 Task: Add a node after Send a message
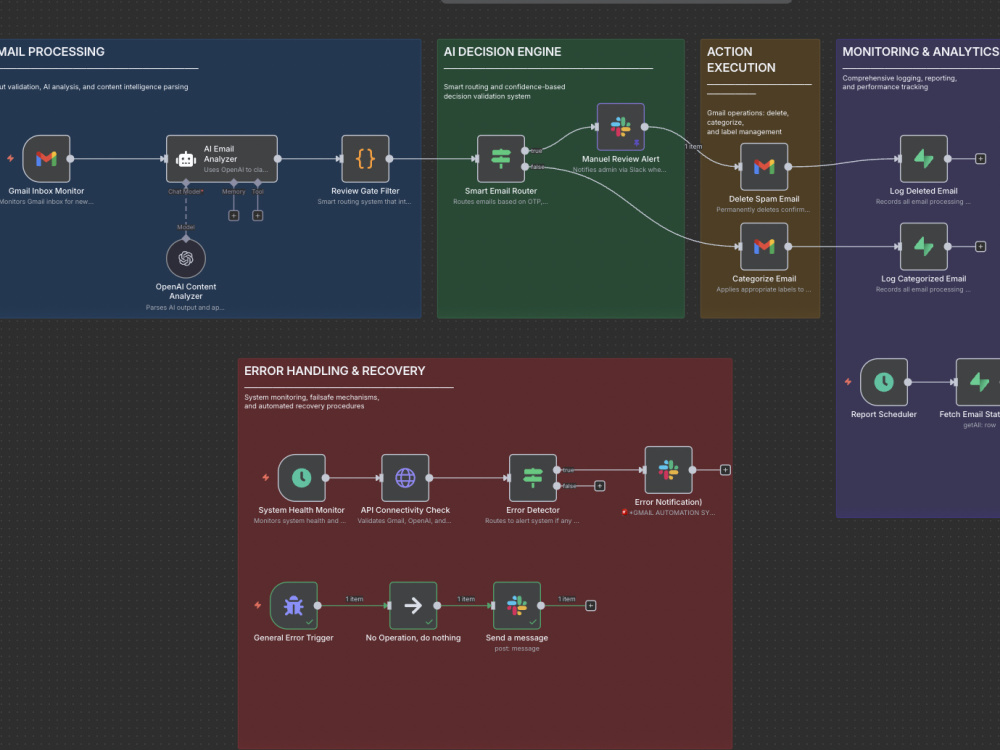click(591, 605)
